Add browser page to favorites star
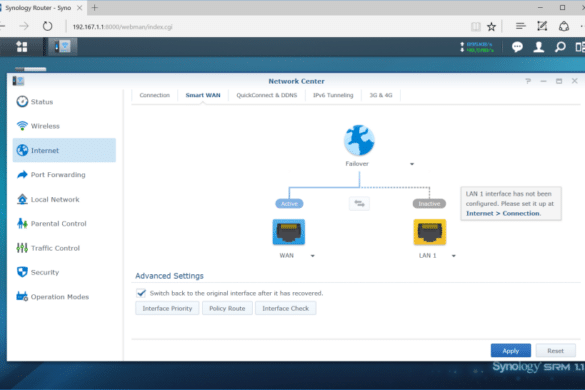This screenshot has height=390, width=585. click(491, 26)
